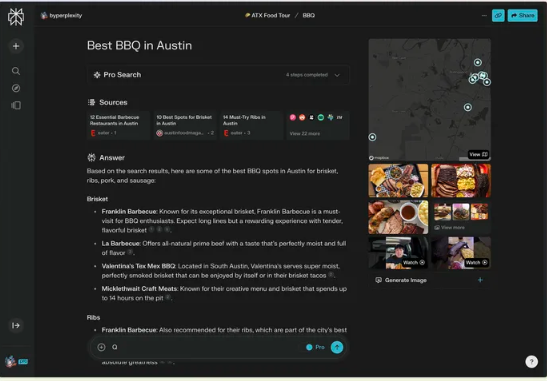Click the 'Best BBQ in Austin' title
This screenshot has height=381, width=547.
point(139,46)
